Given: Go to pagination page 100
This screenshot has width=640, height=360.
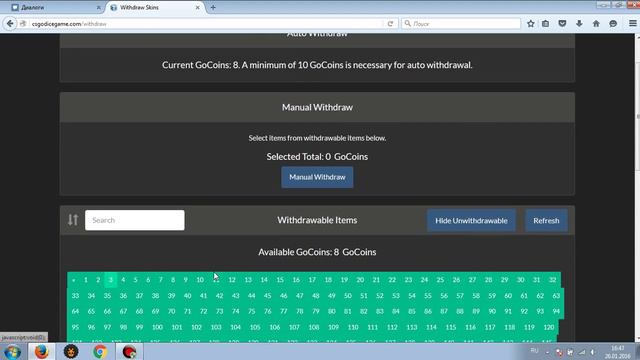Looking at the screenshot, I should point(157,327).
